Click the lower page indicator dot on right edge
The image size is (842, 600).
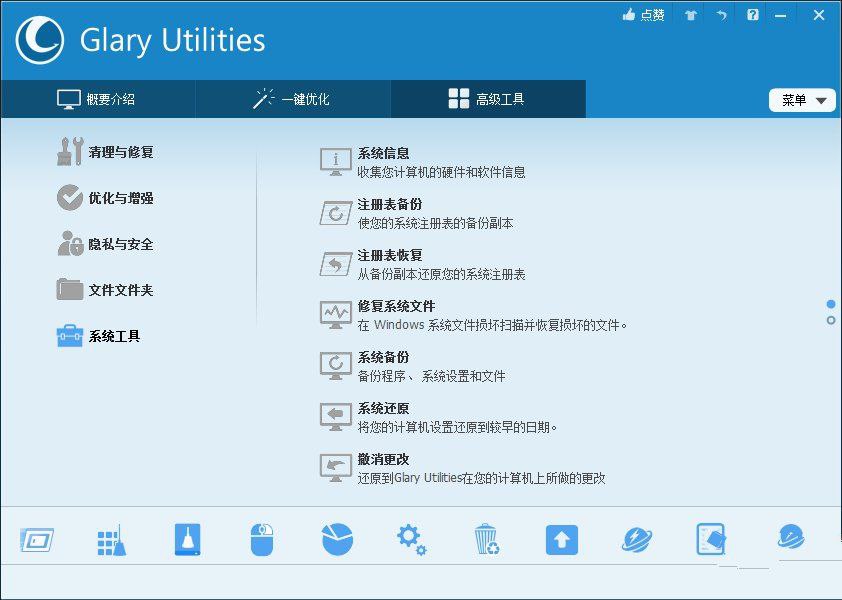tap(831, 321)
